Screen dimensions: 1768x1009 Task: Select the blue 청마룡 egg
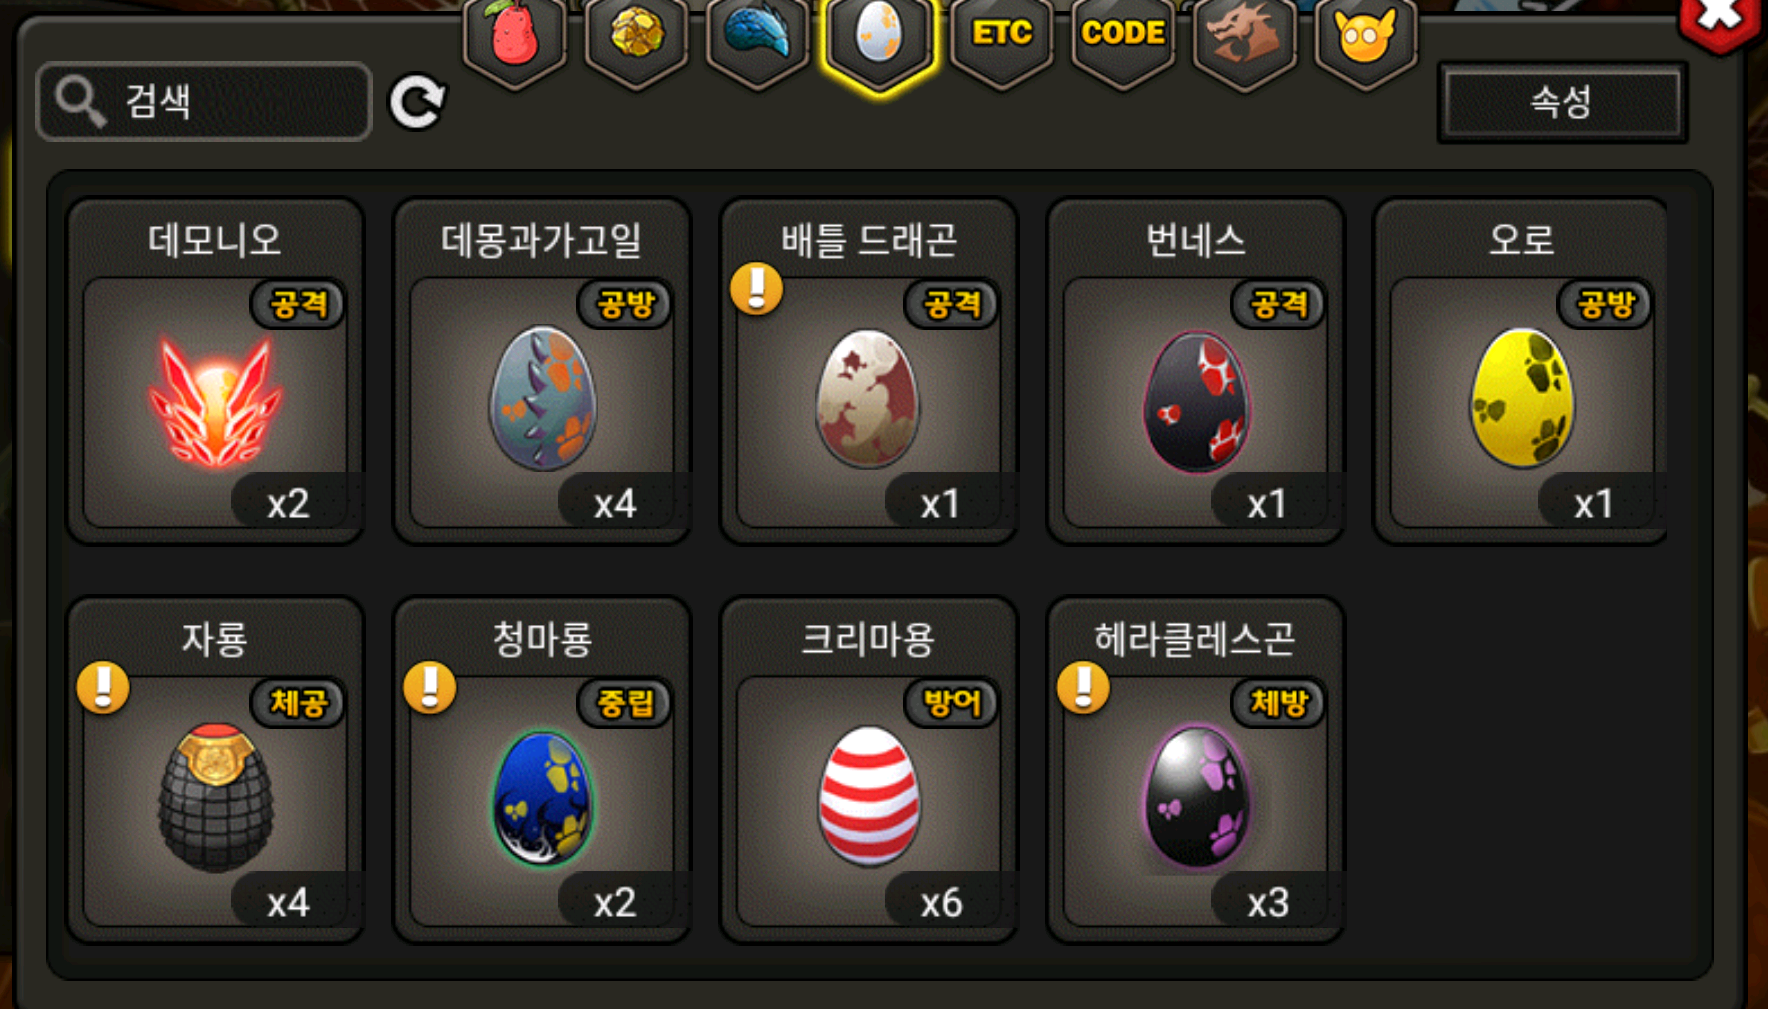pyautogui.click(x=542, y=770)
